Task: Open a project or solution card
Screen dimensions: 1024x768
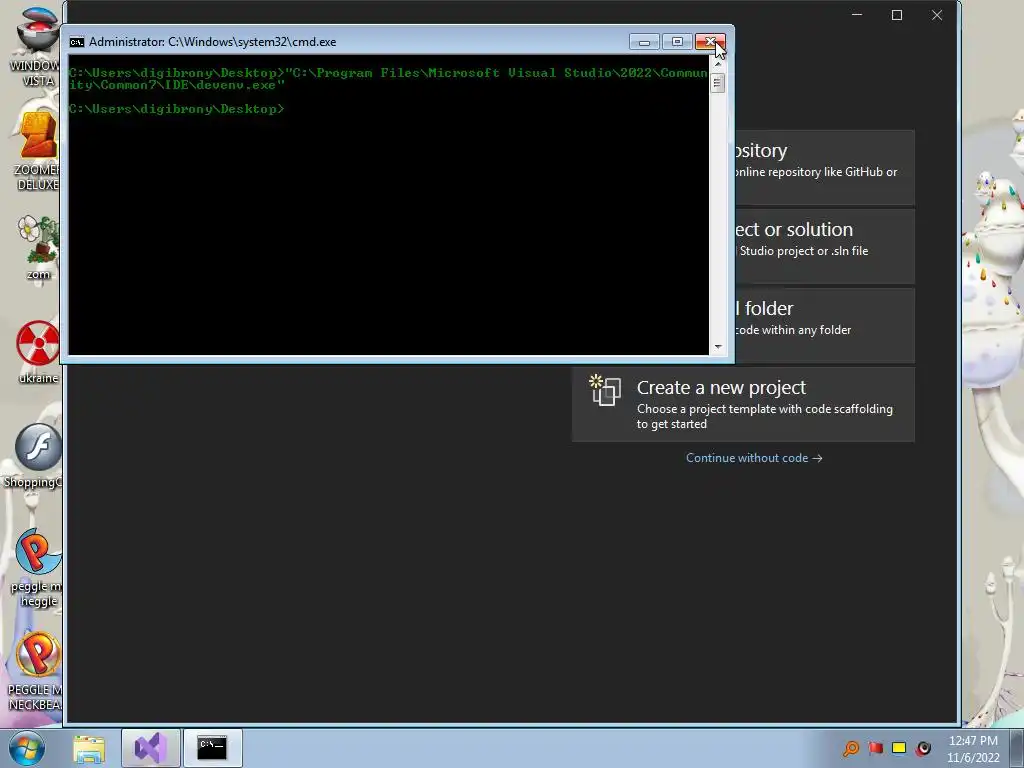Action: tap(825, 246)
